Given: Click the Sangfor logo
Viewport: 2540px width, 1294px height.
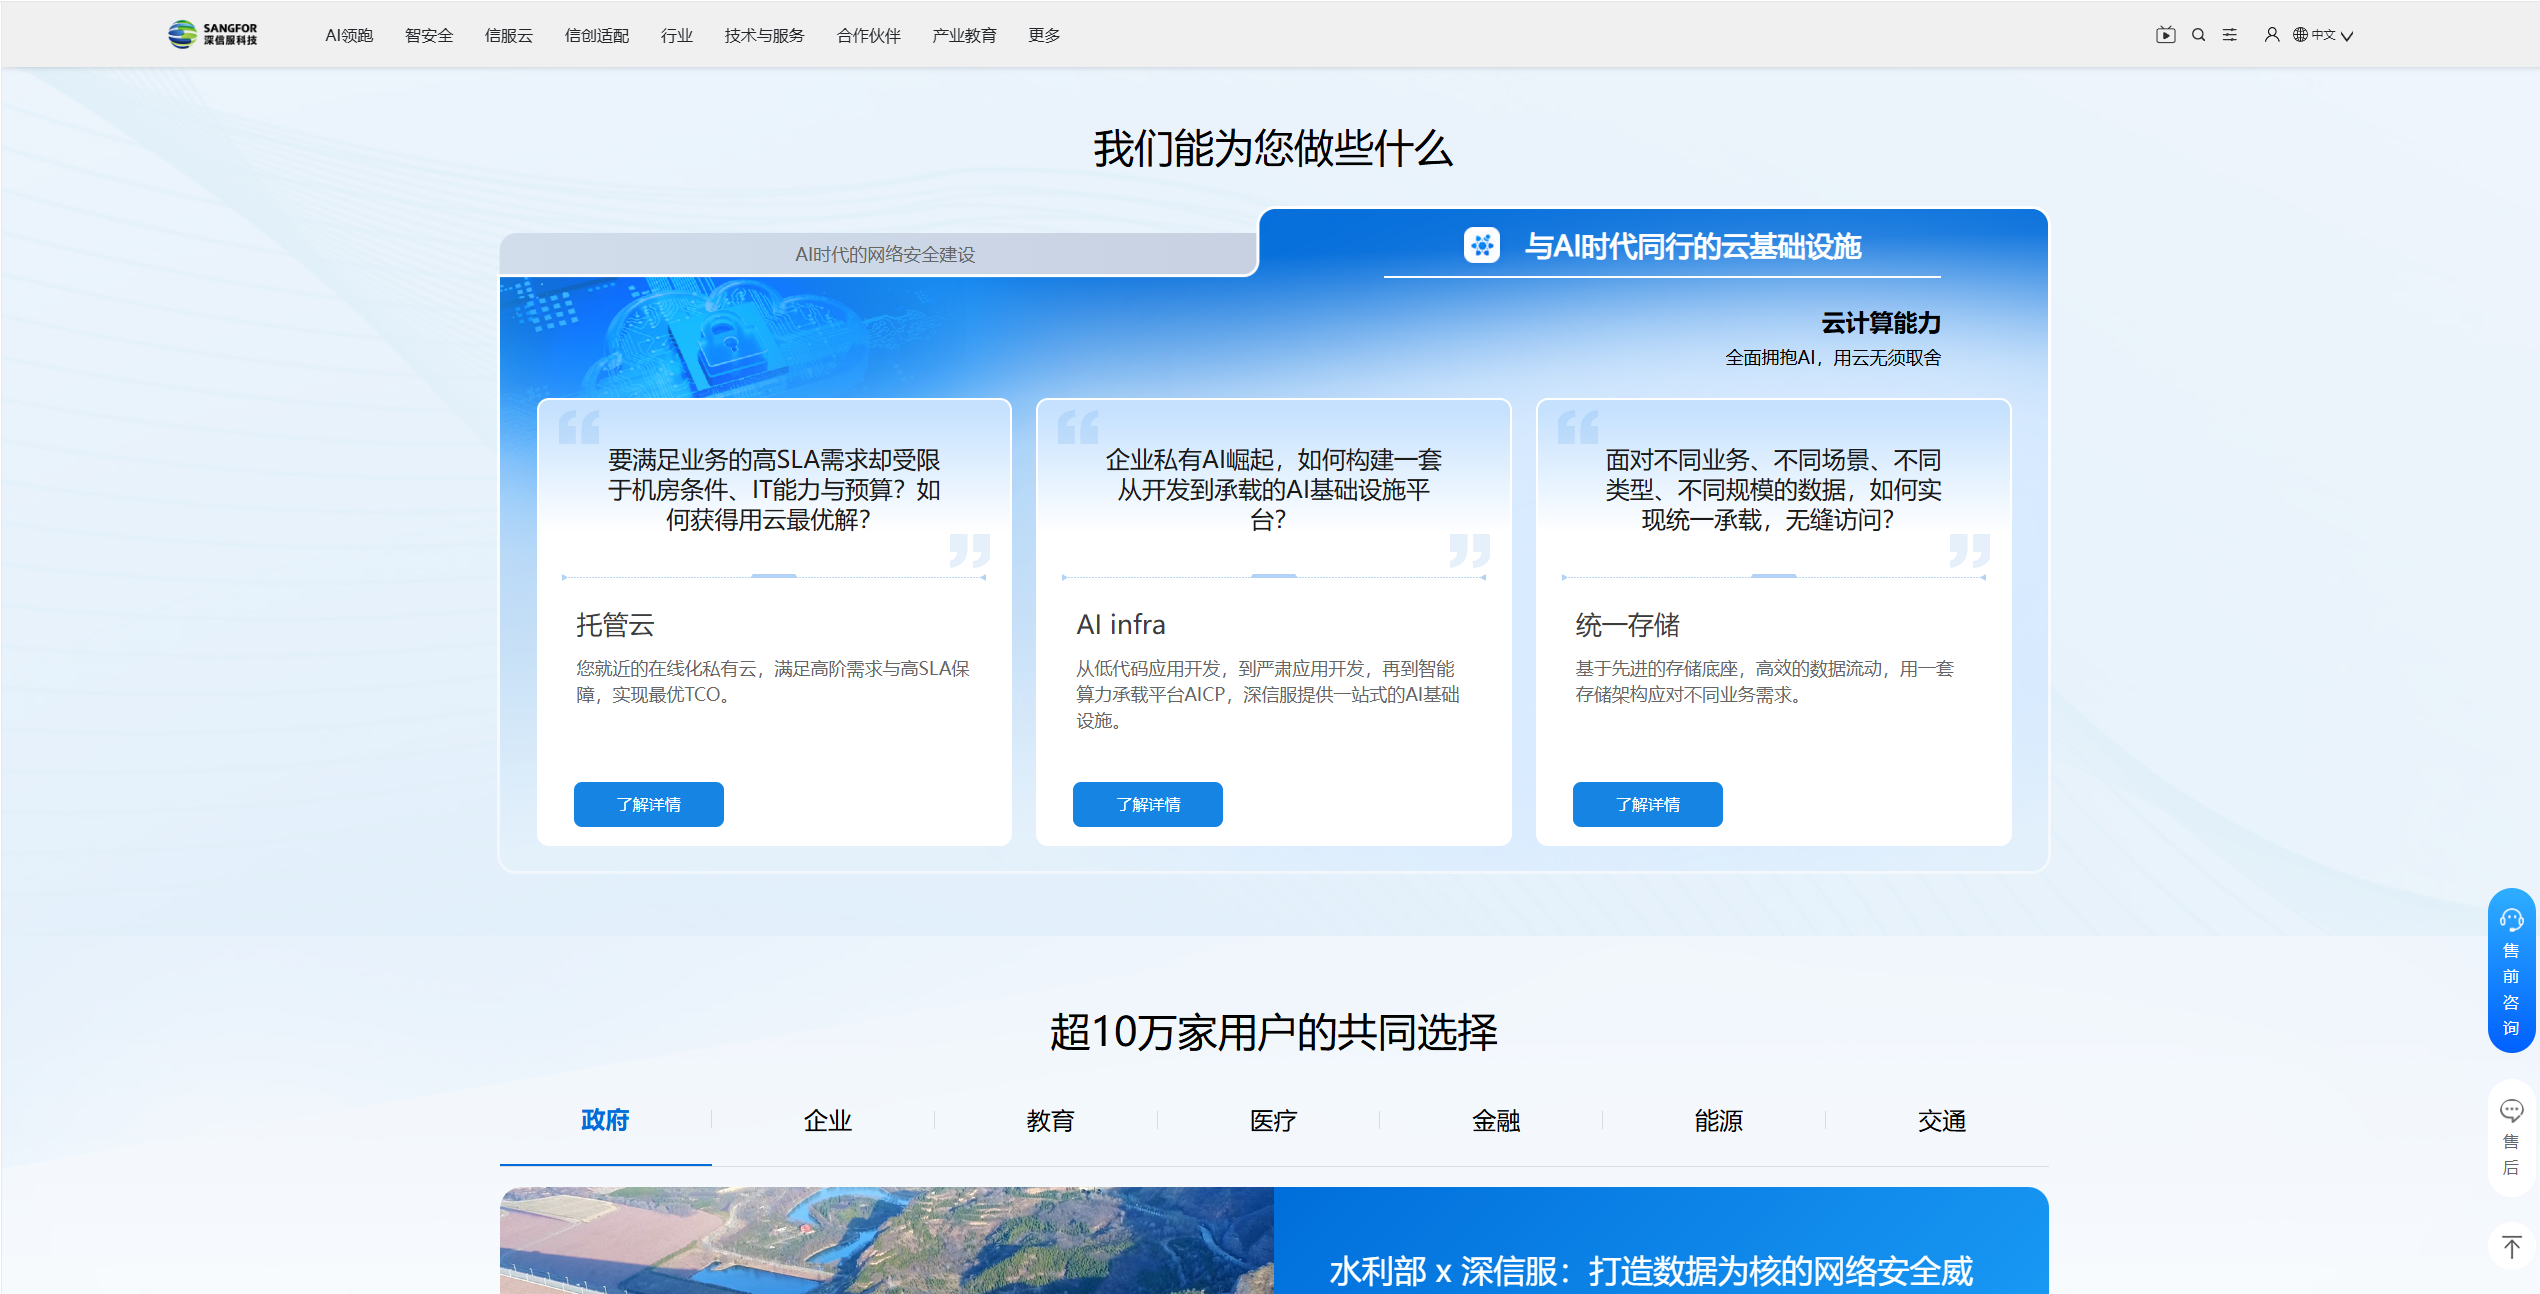Looking at the screenshot, I should [213, 34].
